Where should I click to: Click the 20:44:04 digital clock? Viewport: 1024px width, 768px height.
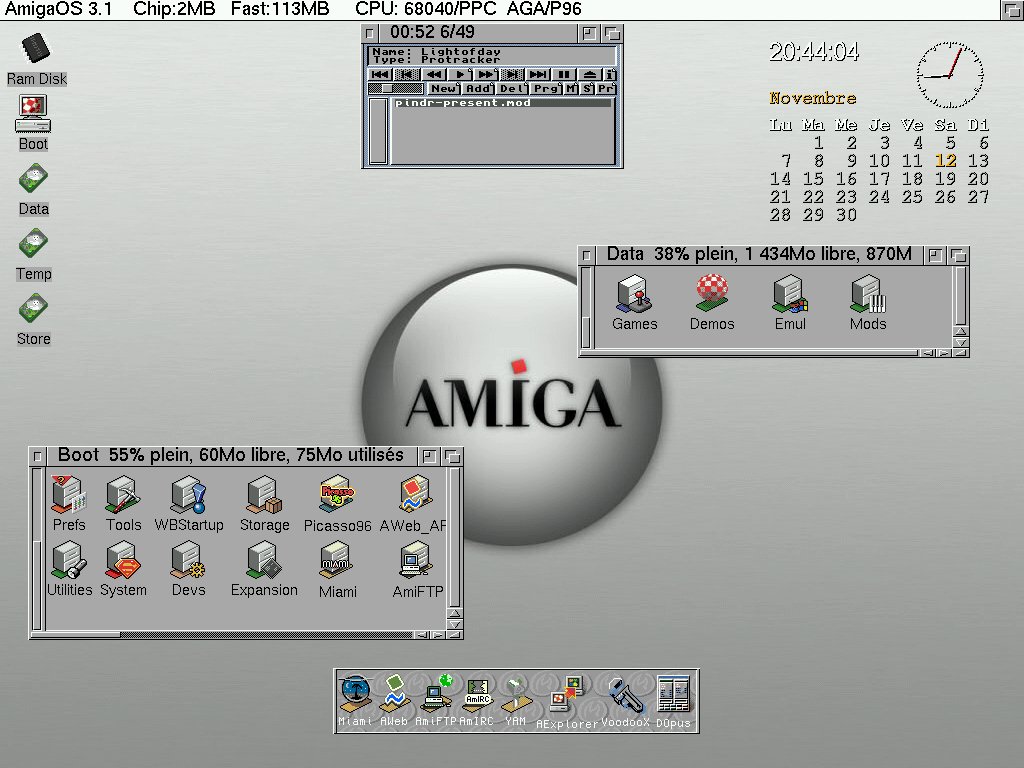(814, 52)
